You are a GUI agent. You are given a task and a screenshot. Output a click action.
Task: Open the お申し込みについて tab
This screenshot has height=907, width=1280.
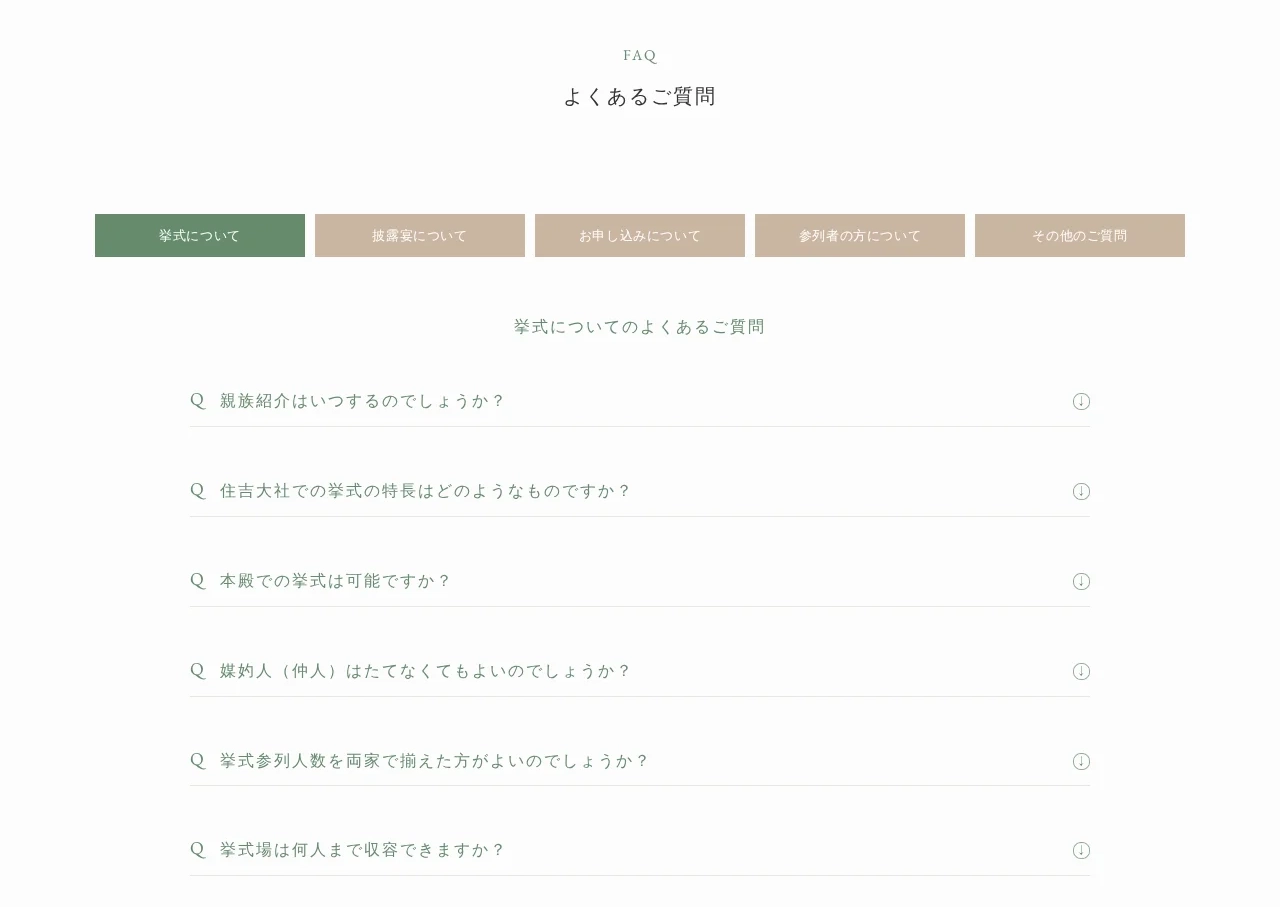[x=640, y=235]
